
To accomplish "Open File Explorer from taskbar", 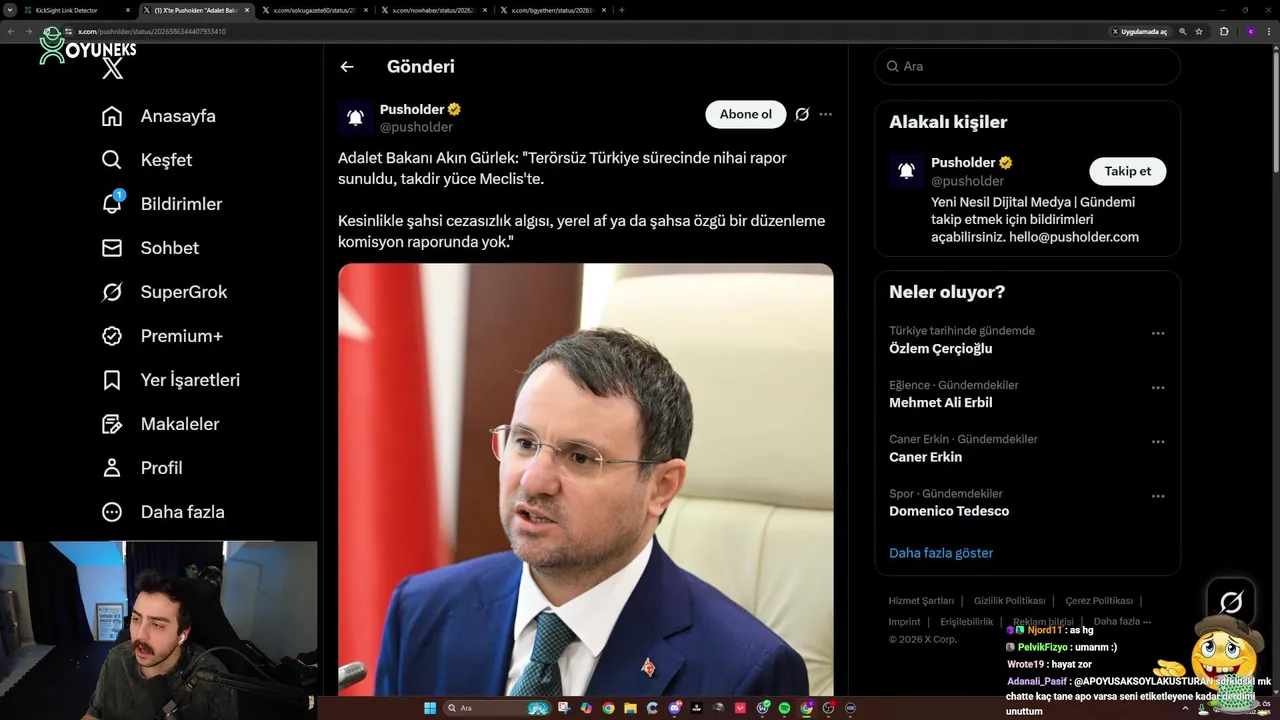I will click(630, 708).
